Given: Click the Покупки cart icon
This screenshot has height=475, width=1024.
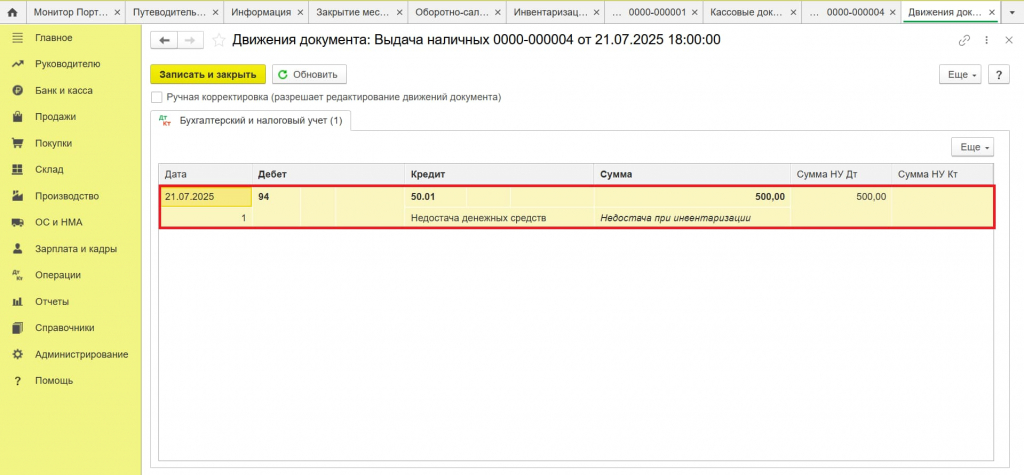Looking at the screenshot, I should [x=18, y=143].
